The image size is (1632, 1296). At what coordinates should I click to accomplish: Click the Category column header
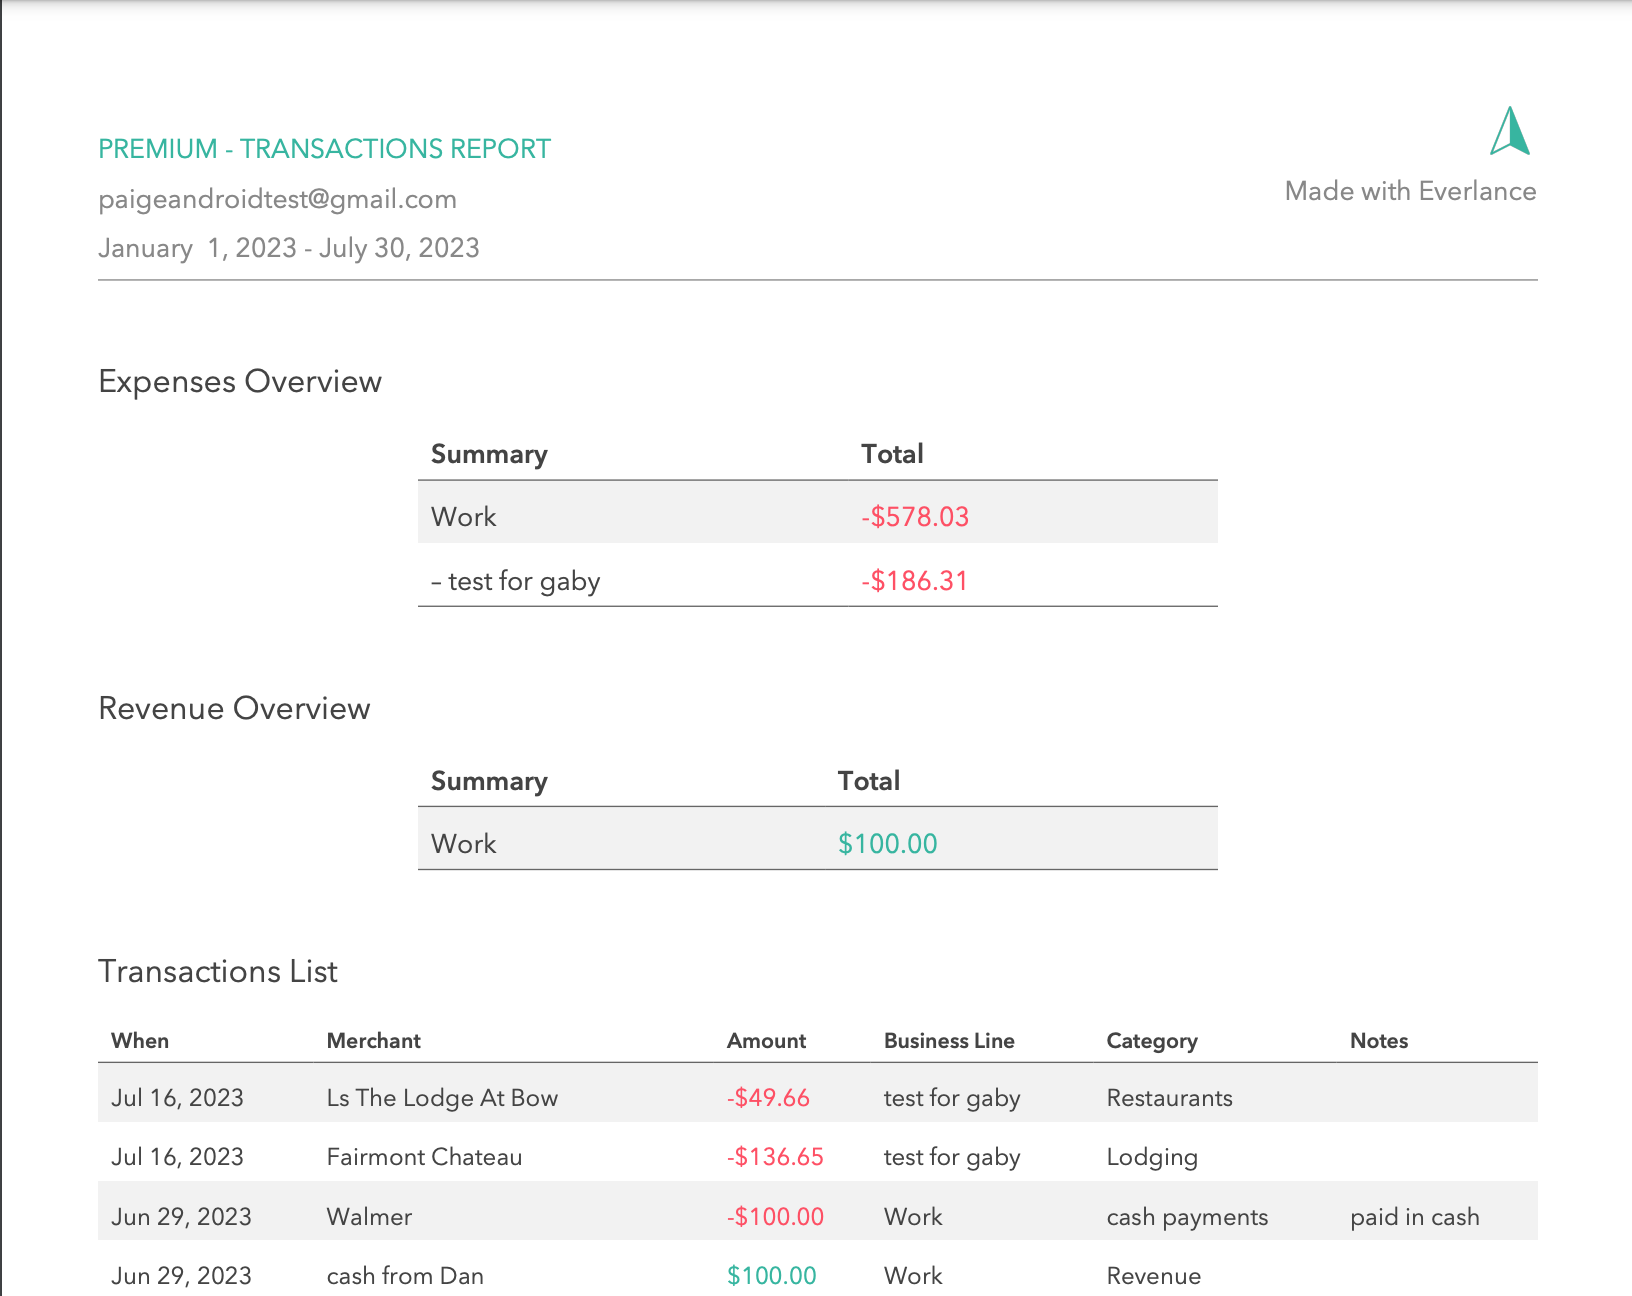click(x=1151, y=1040)
